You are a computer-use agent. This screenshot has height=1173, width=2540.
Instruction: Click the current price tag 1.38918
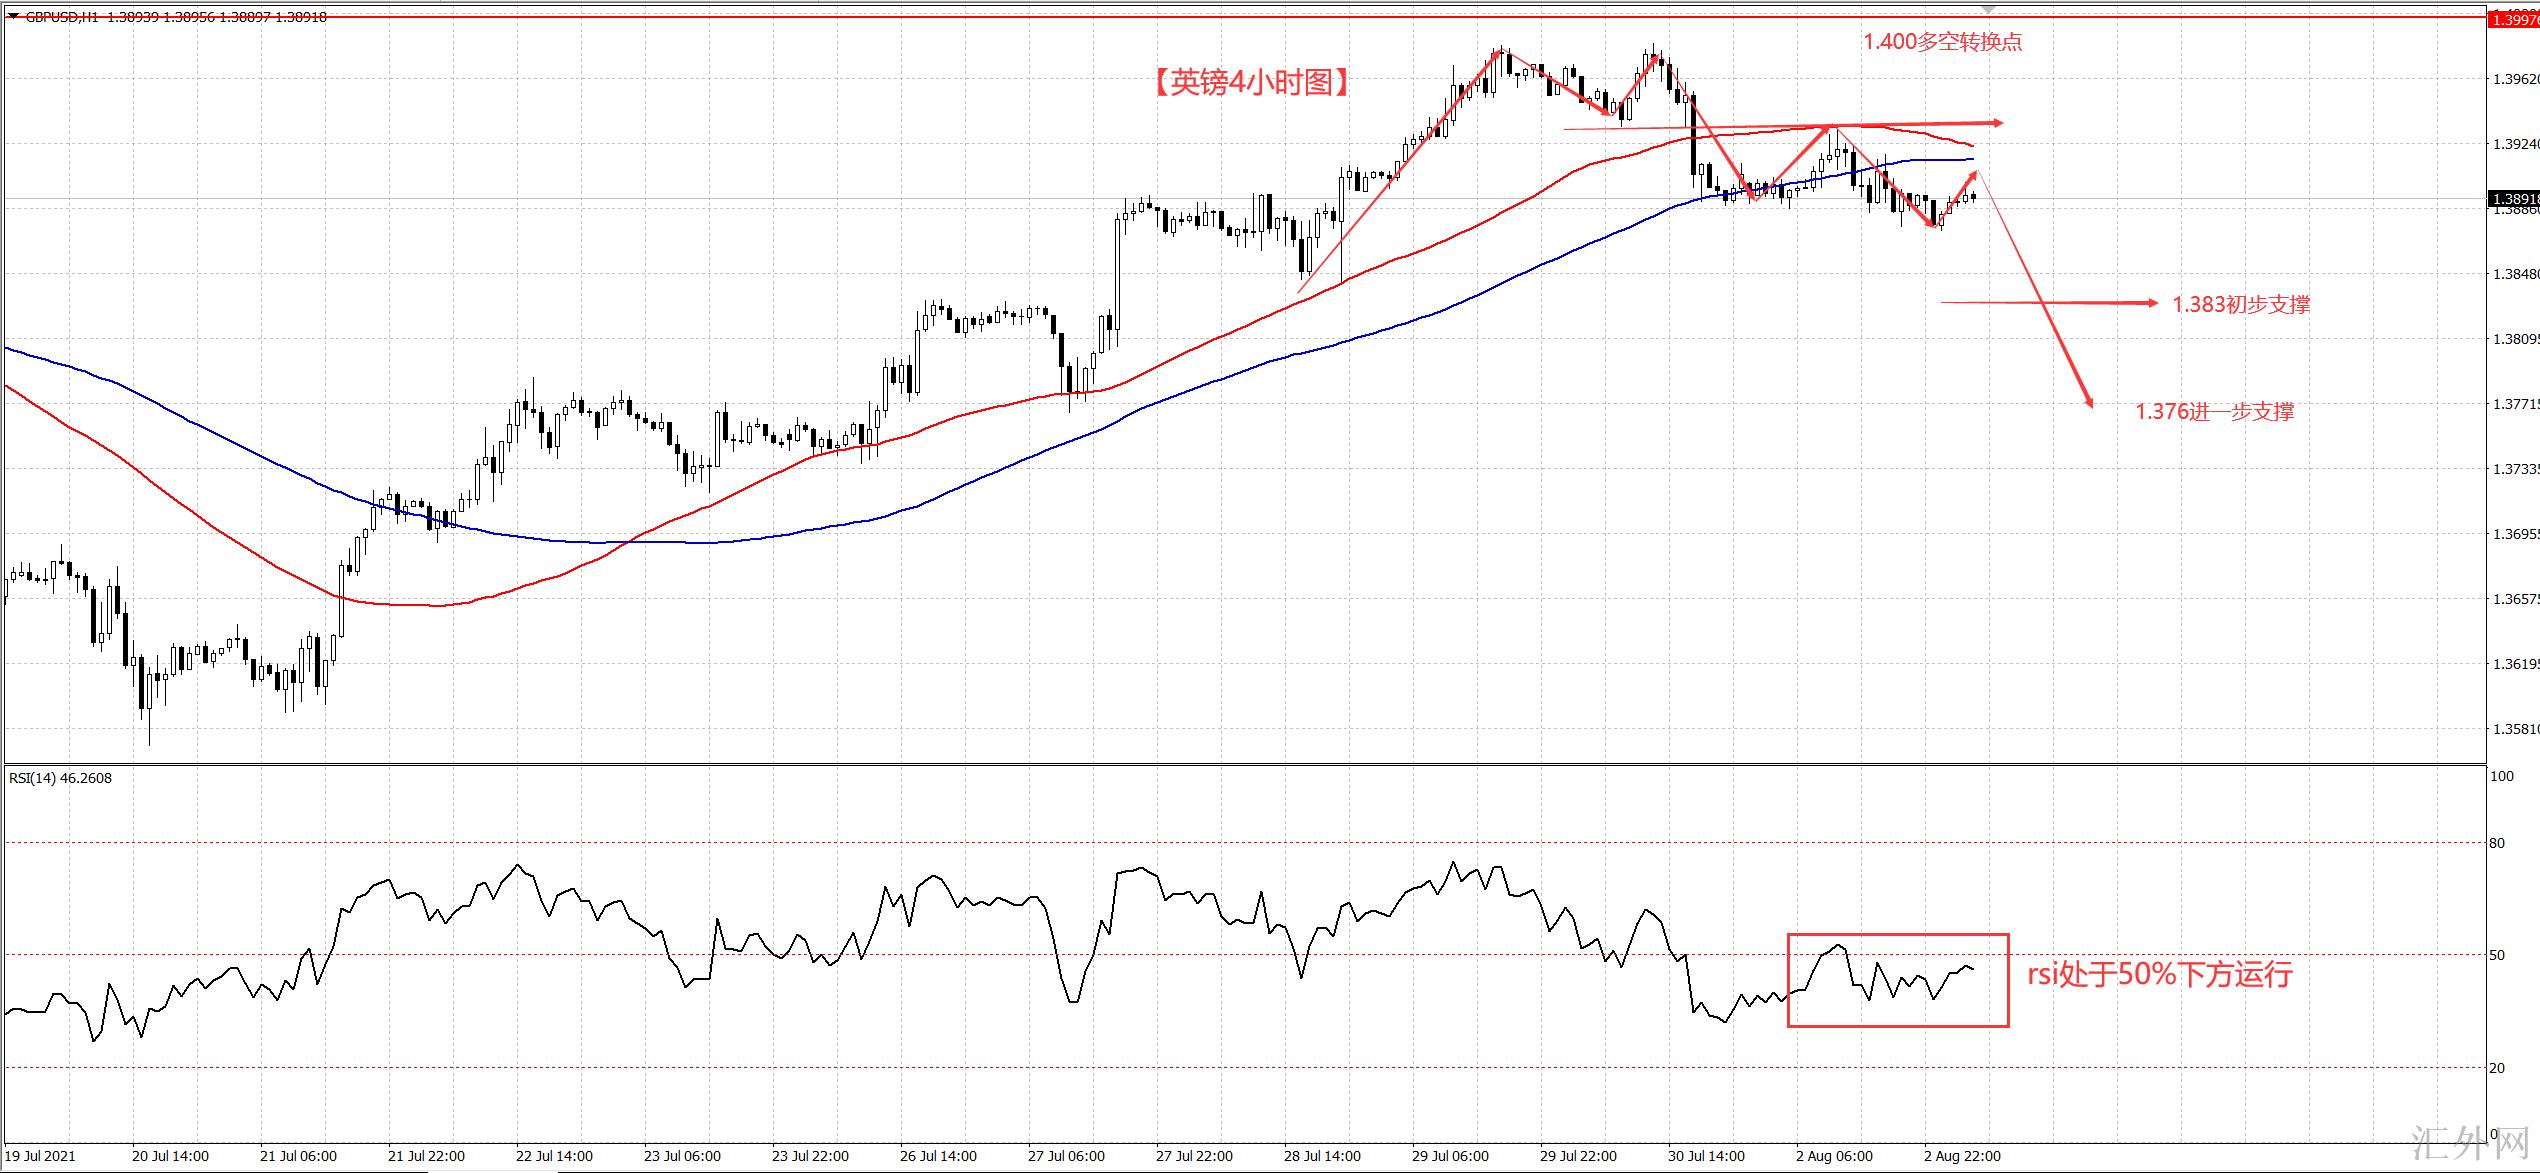tap(2514, 199)
